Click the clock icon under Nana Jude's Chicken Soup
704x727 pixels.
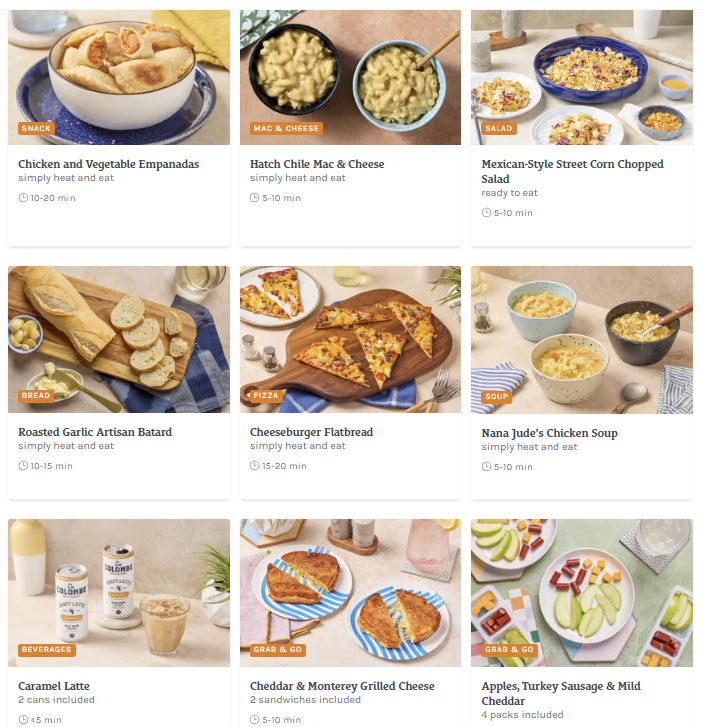pos(486,466)
